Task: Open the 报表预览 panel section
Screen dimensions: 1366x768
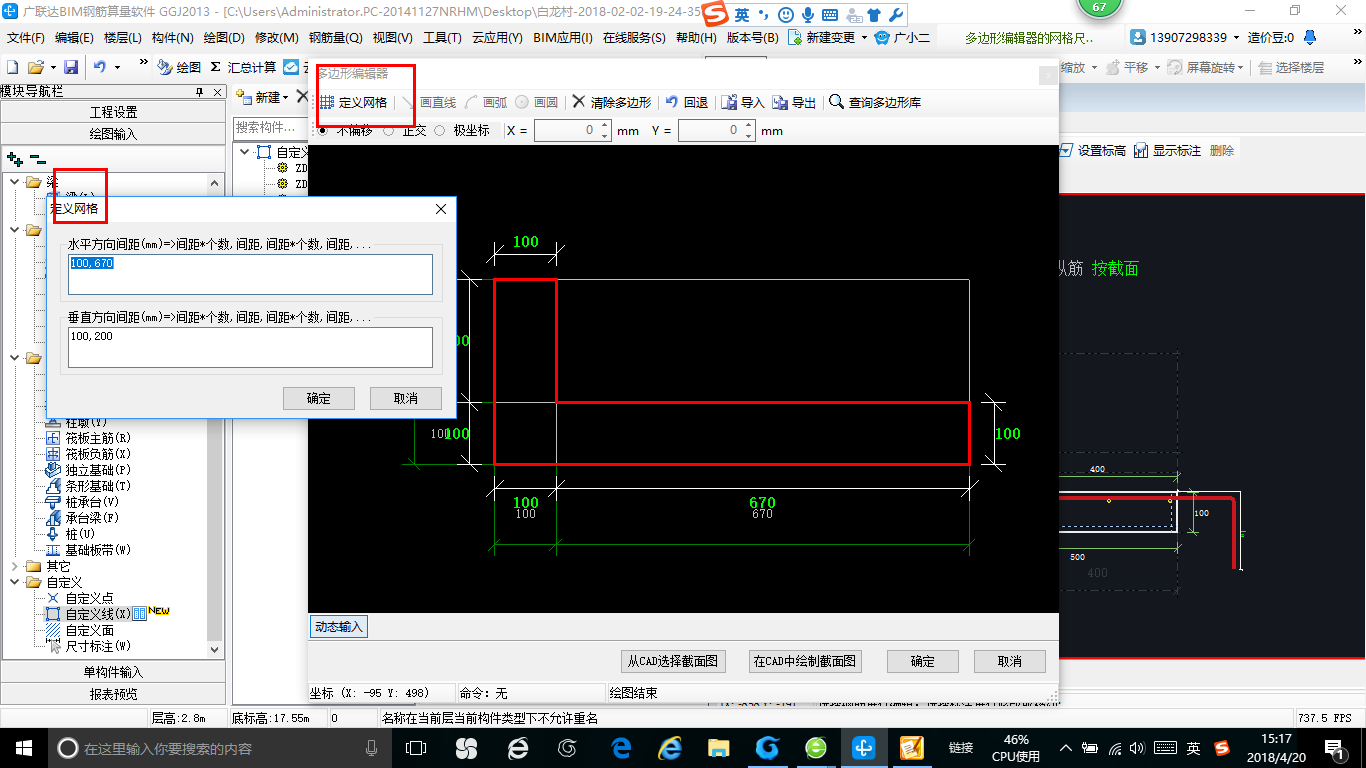Action: [113, 694]
